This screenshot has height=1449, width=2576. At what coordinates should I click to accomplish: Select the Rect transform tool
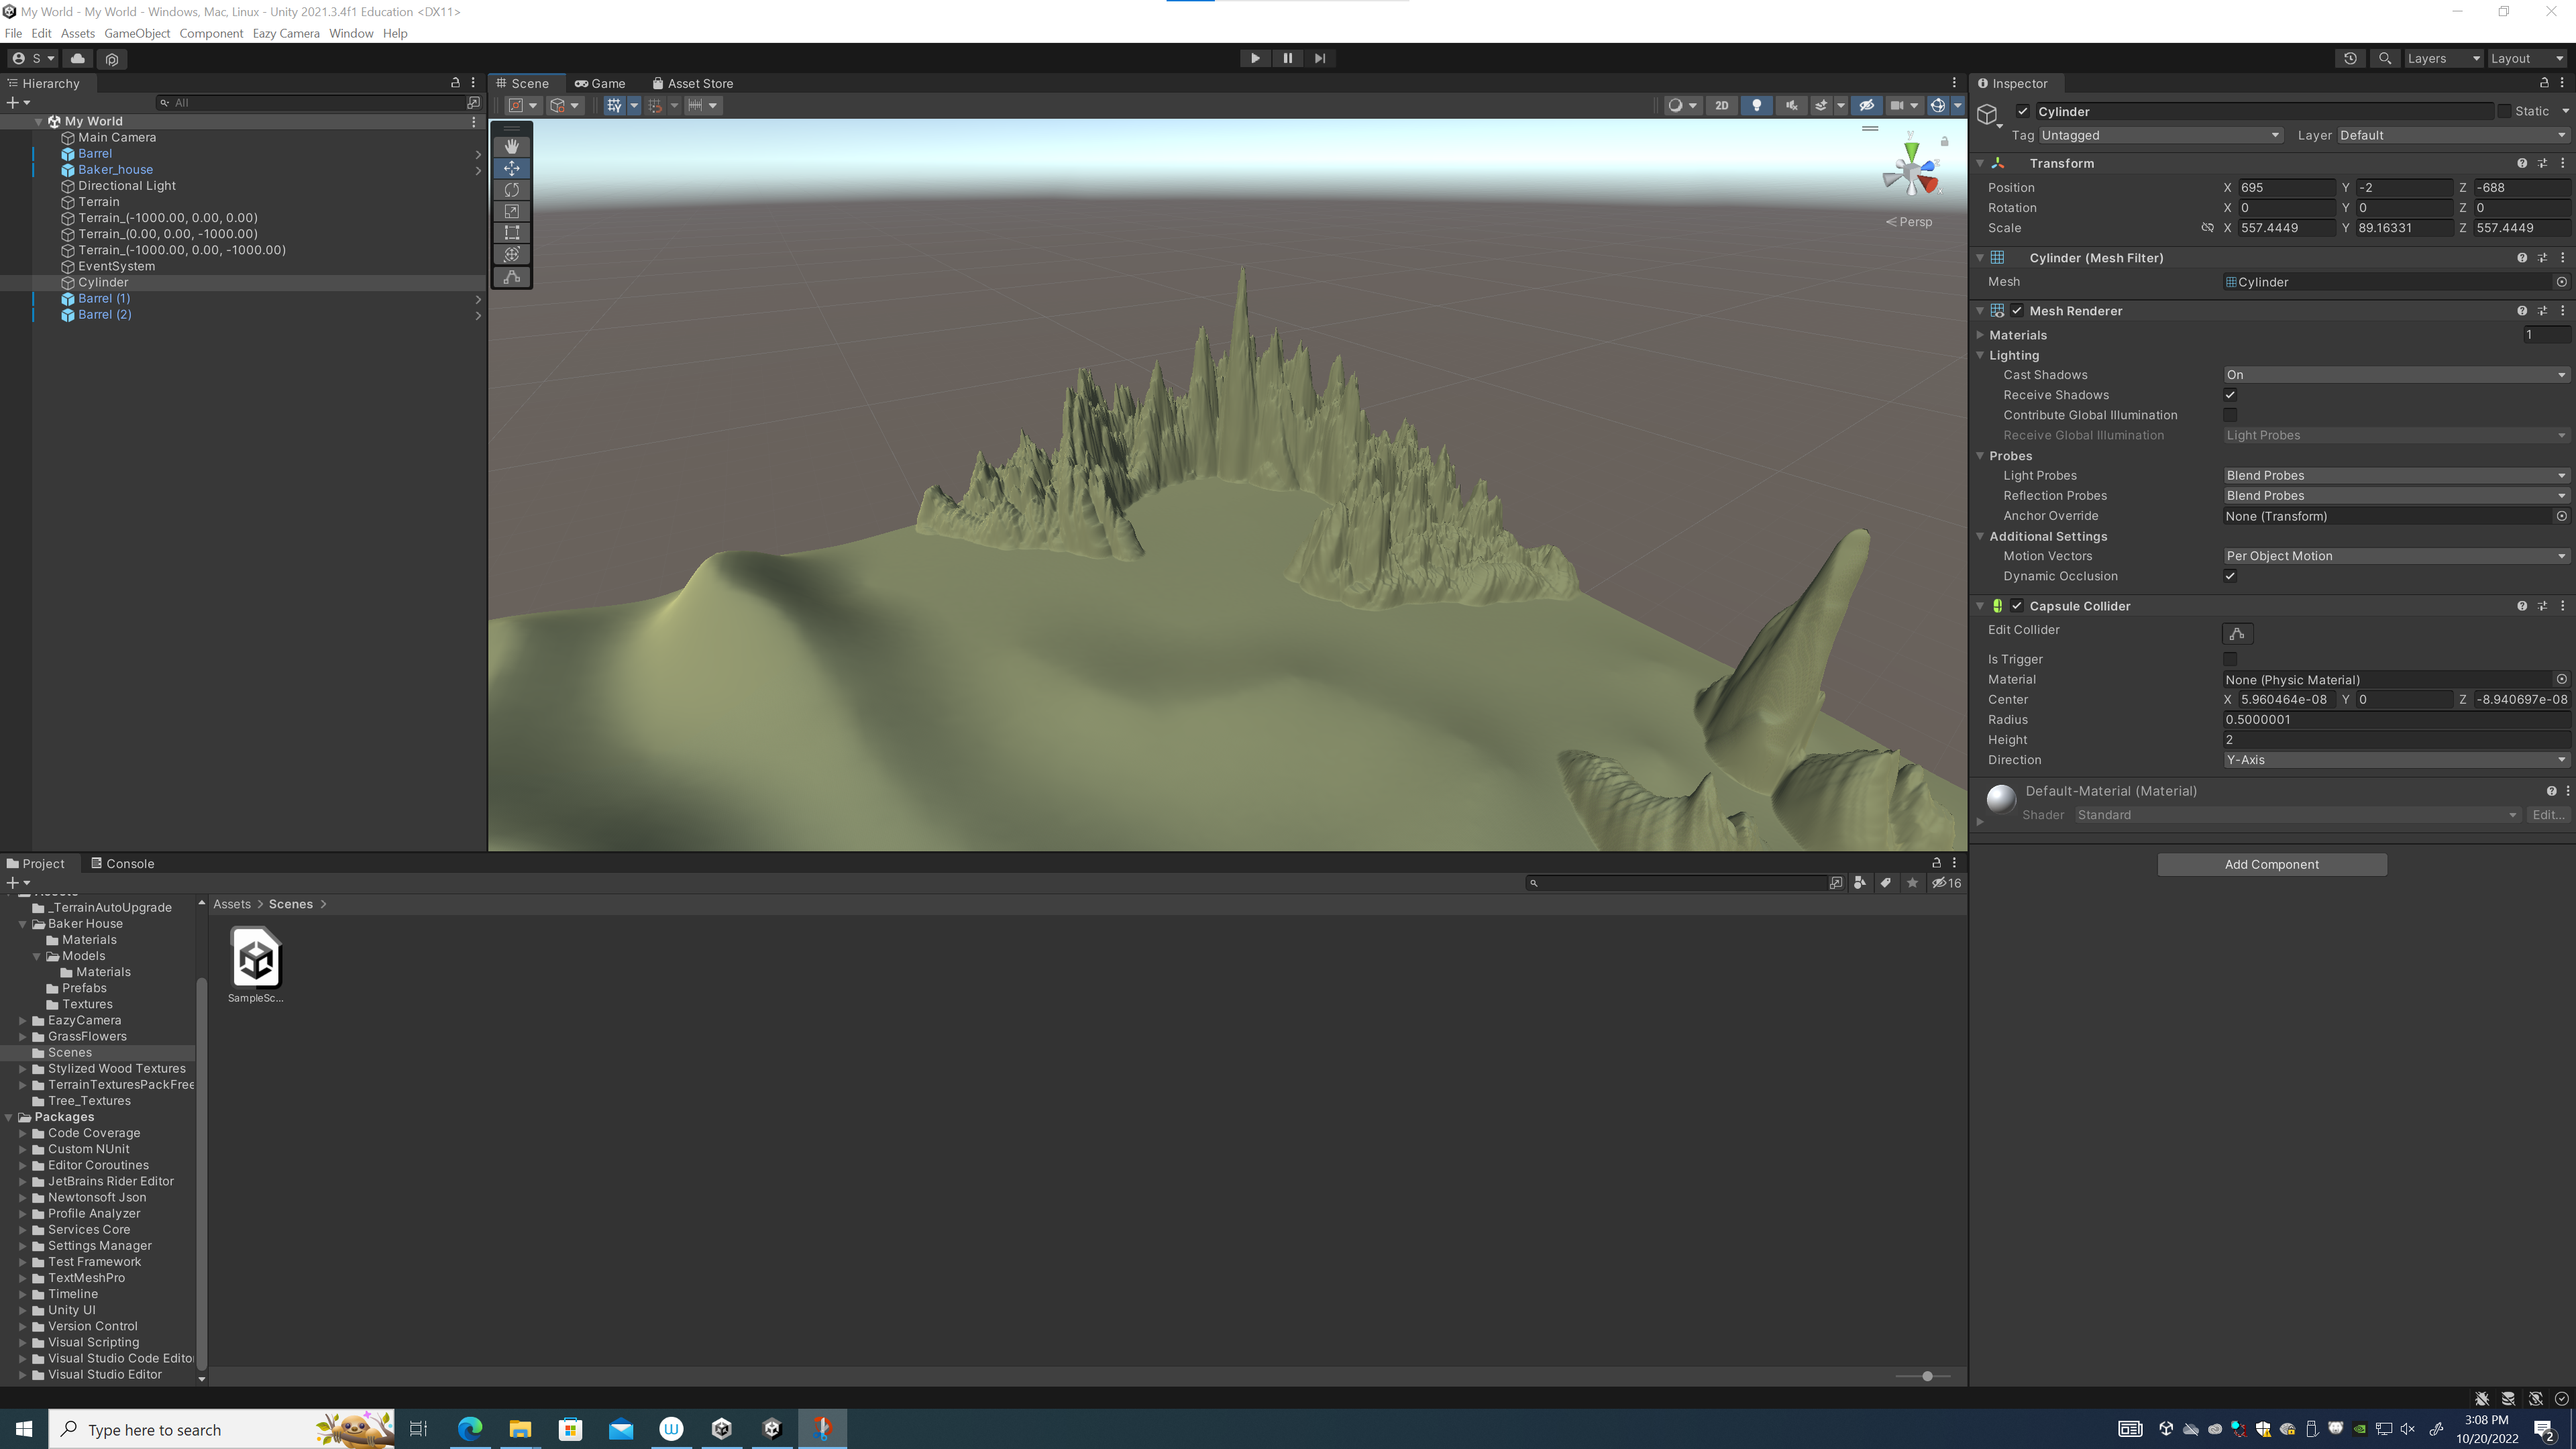pyautogui.click(x=512, y=233)
